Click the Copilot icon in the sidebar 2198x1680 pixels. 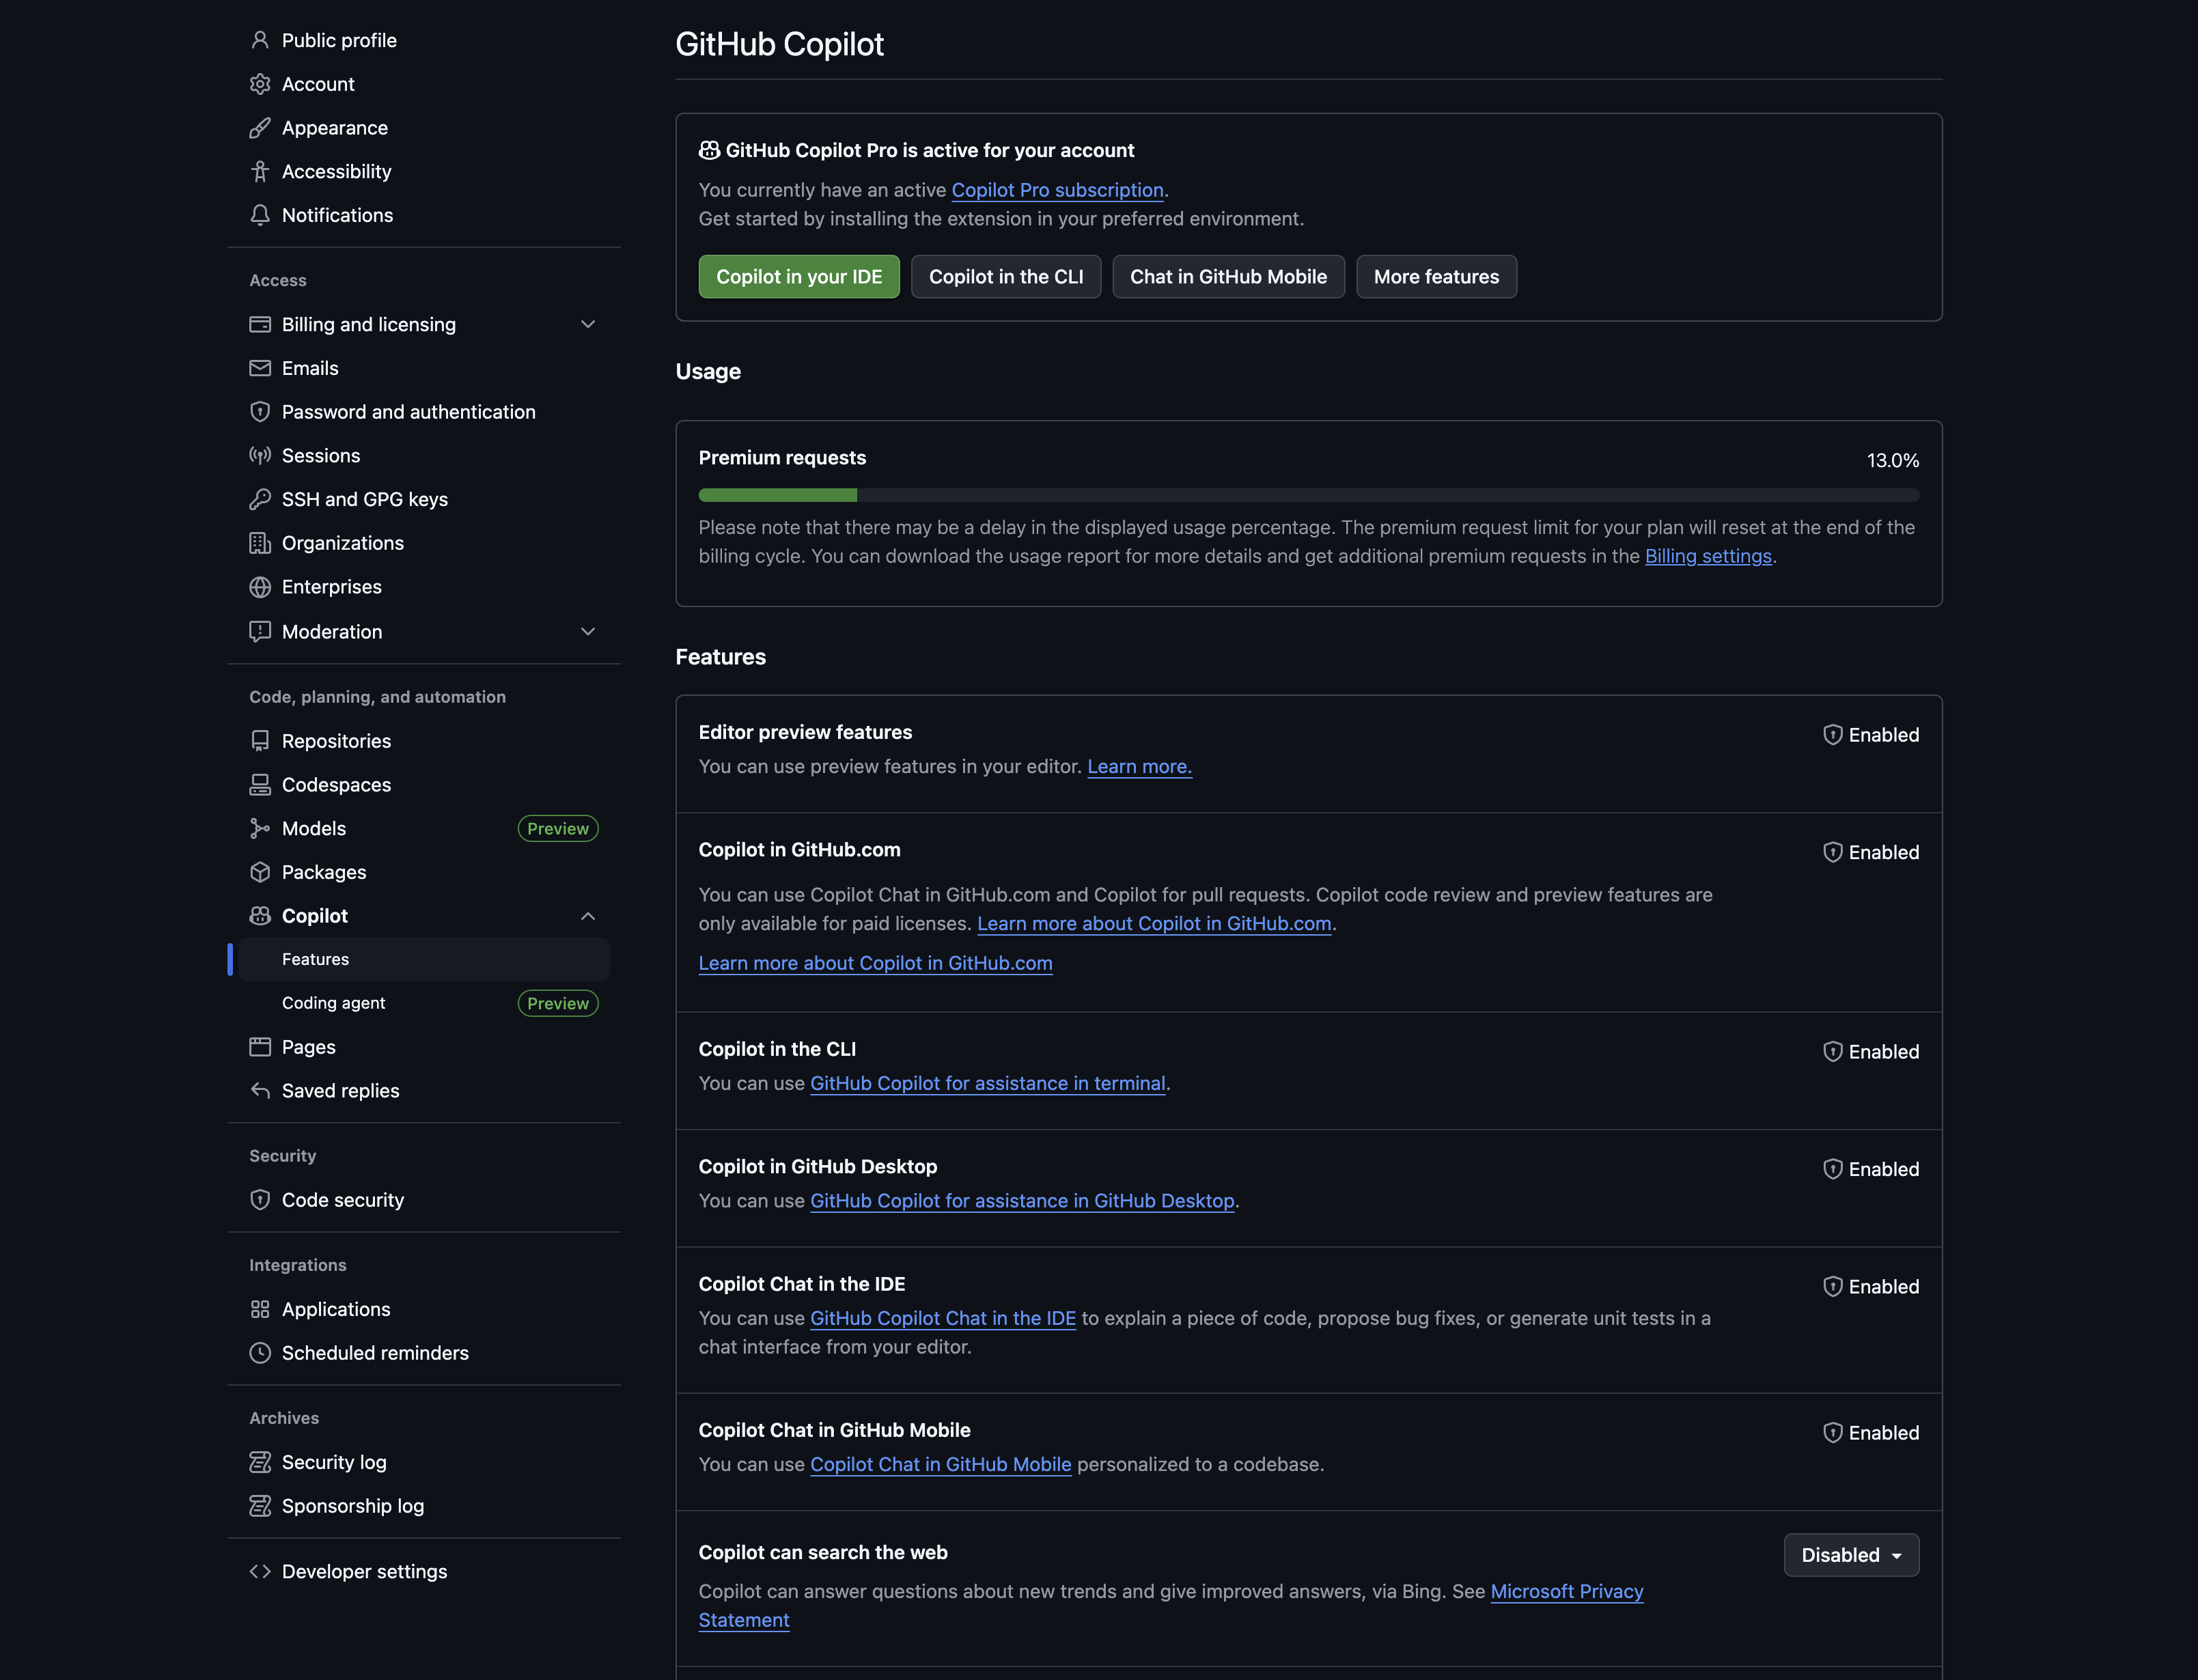[x=260, y=916]
